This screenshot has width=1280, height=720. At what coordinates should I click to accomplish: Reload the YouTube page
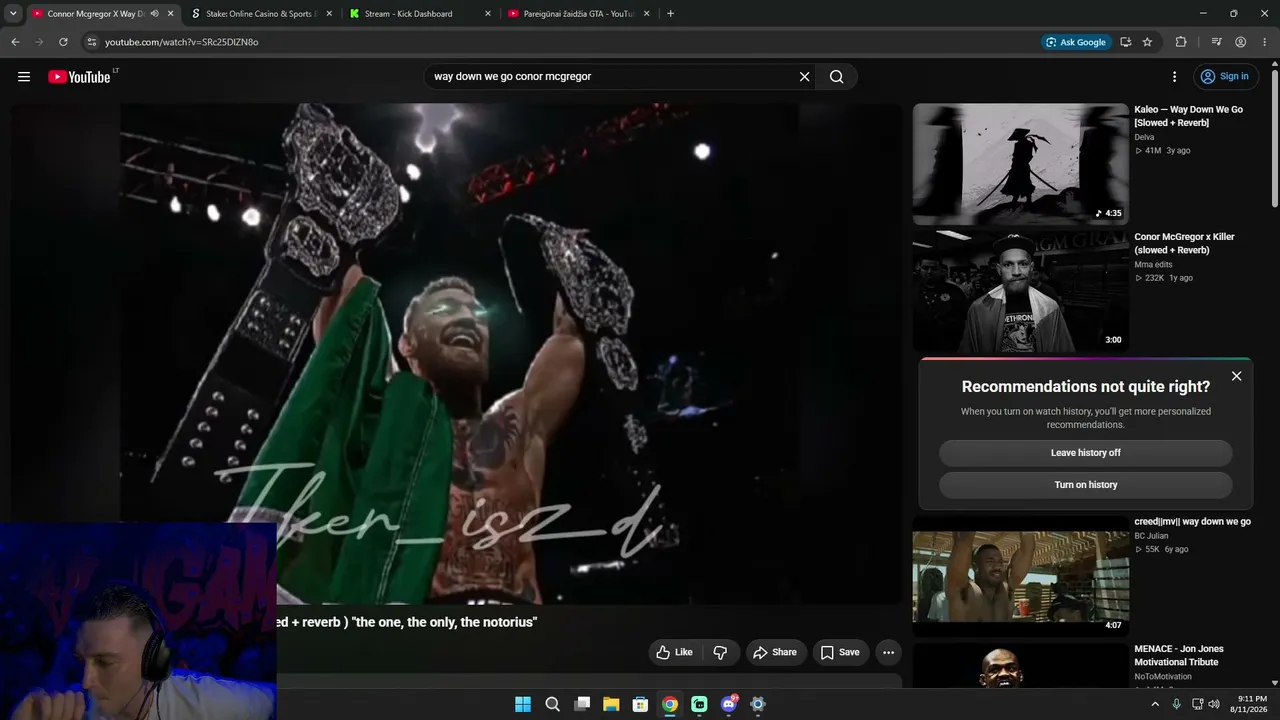coord(63,42)
